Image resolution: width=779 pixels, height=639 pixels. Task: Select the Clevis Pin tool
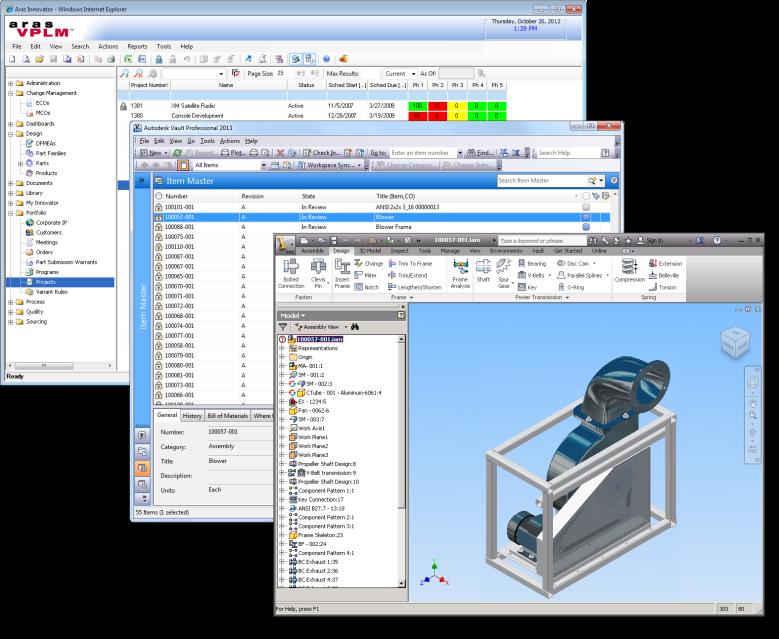(318, 273)
